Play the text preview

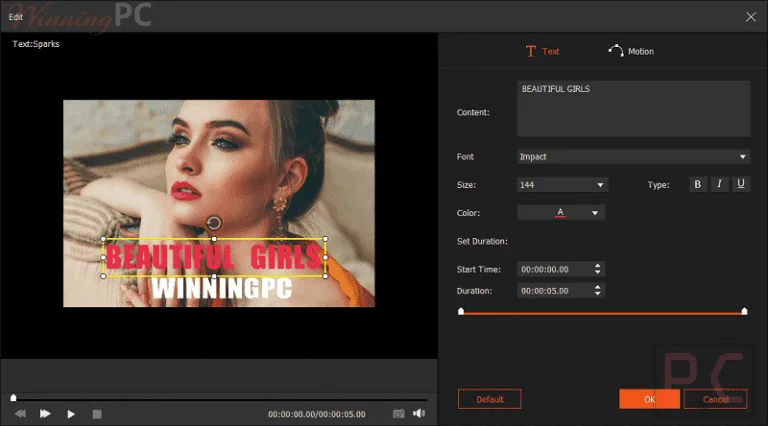tap(71, 414)
